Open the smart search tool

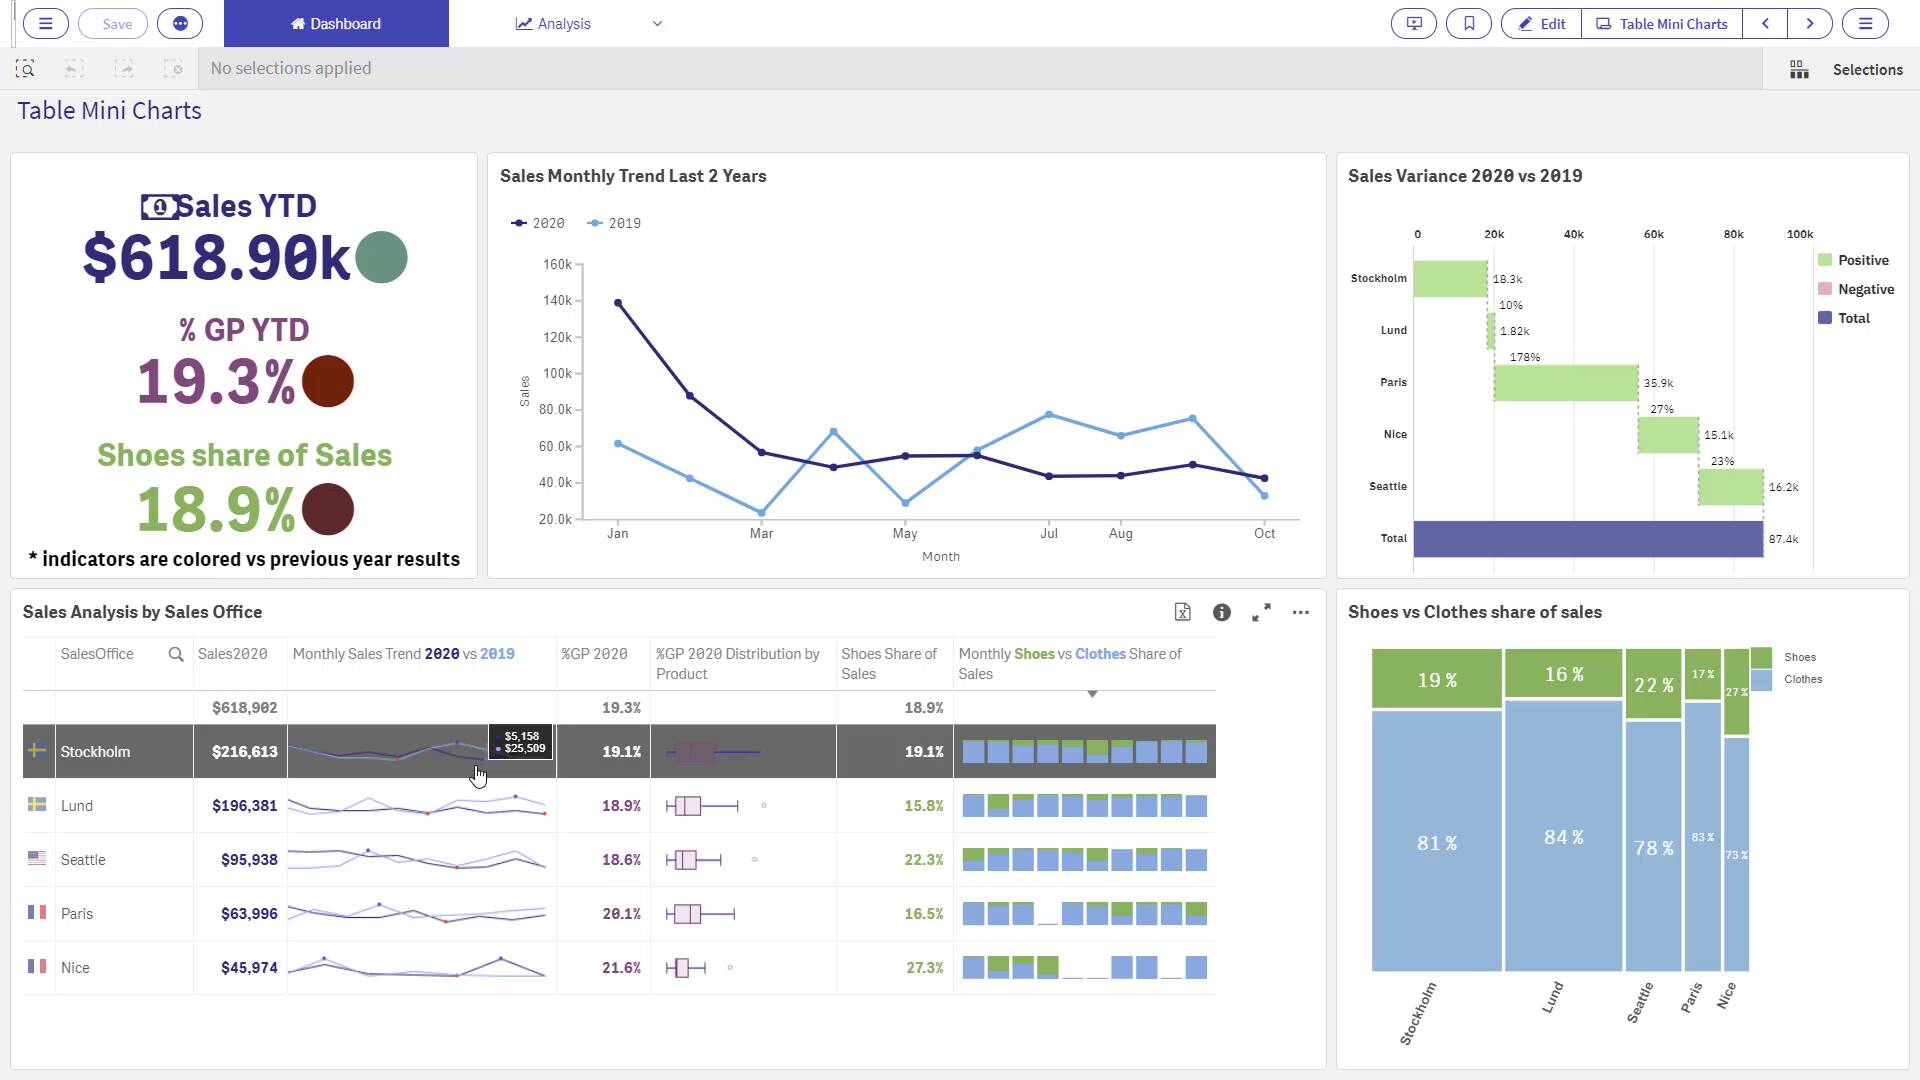click(25, 68)
